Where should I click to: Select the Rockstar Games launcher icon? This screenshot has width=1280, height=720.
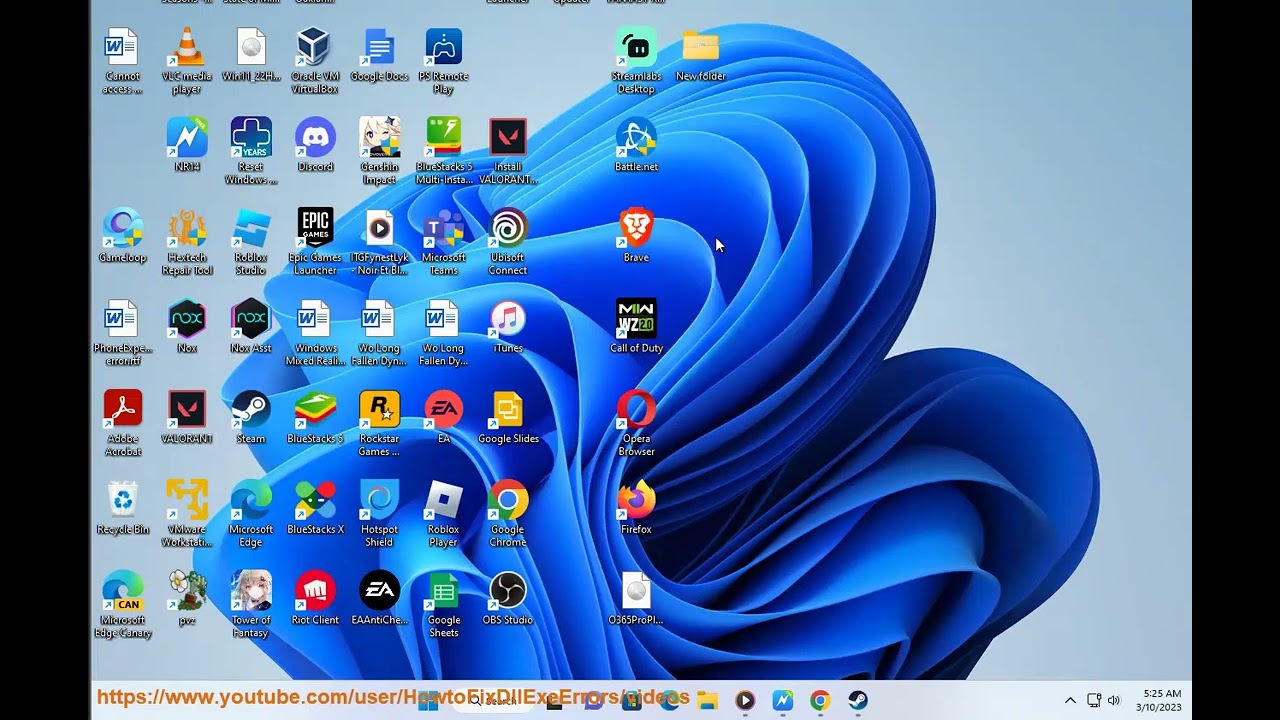379,424
